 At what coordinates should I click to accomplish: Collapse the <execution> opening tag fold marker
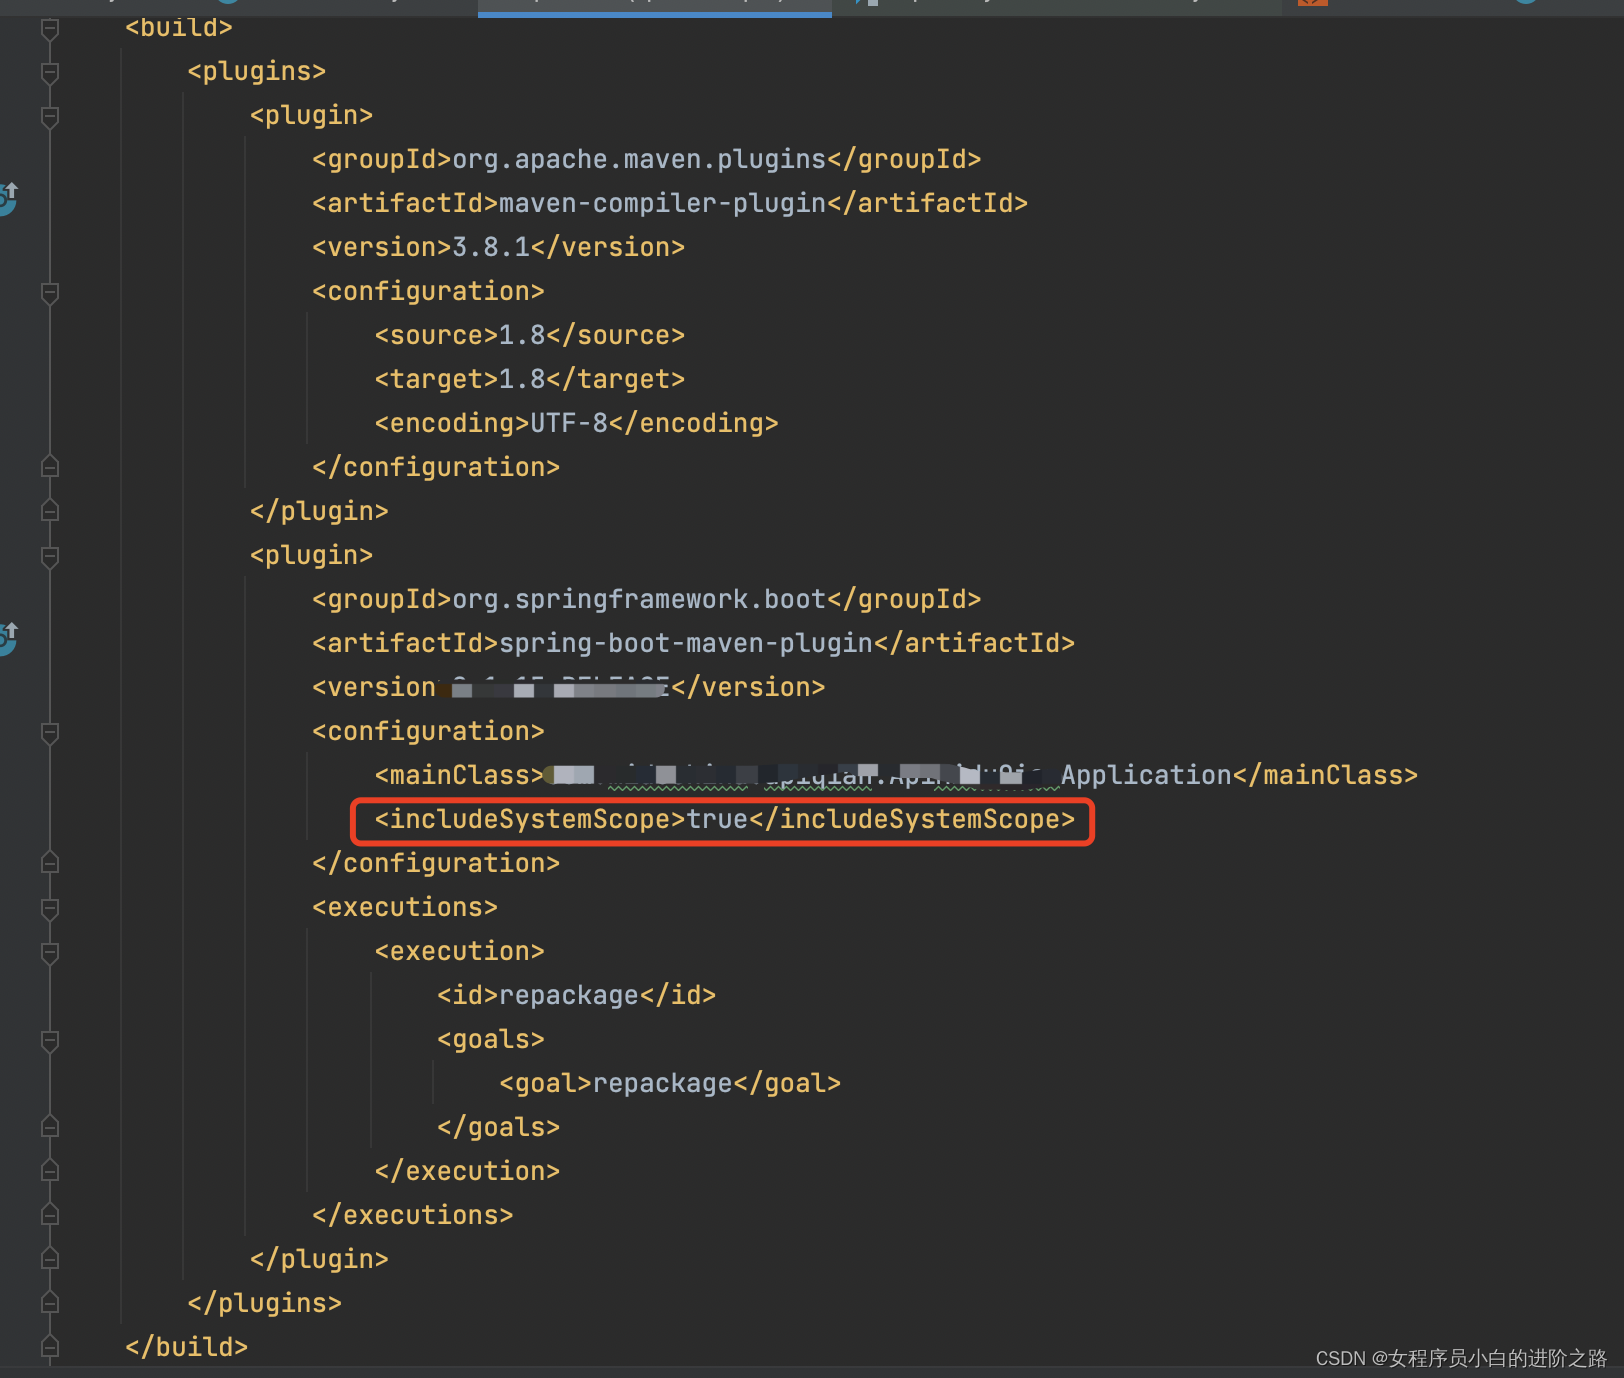(x=50, y=953)
